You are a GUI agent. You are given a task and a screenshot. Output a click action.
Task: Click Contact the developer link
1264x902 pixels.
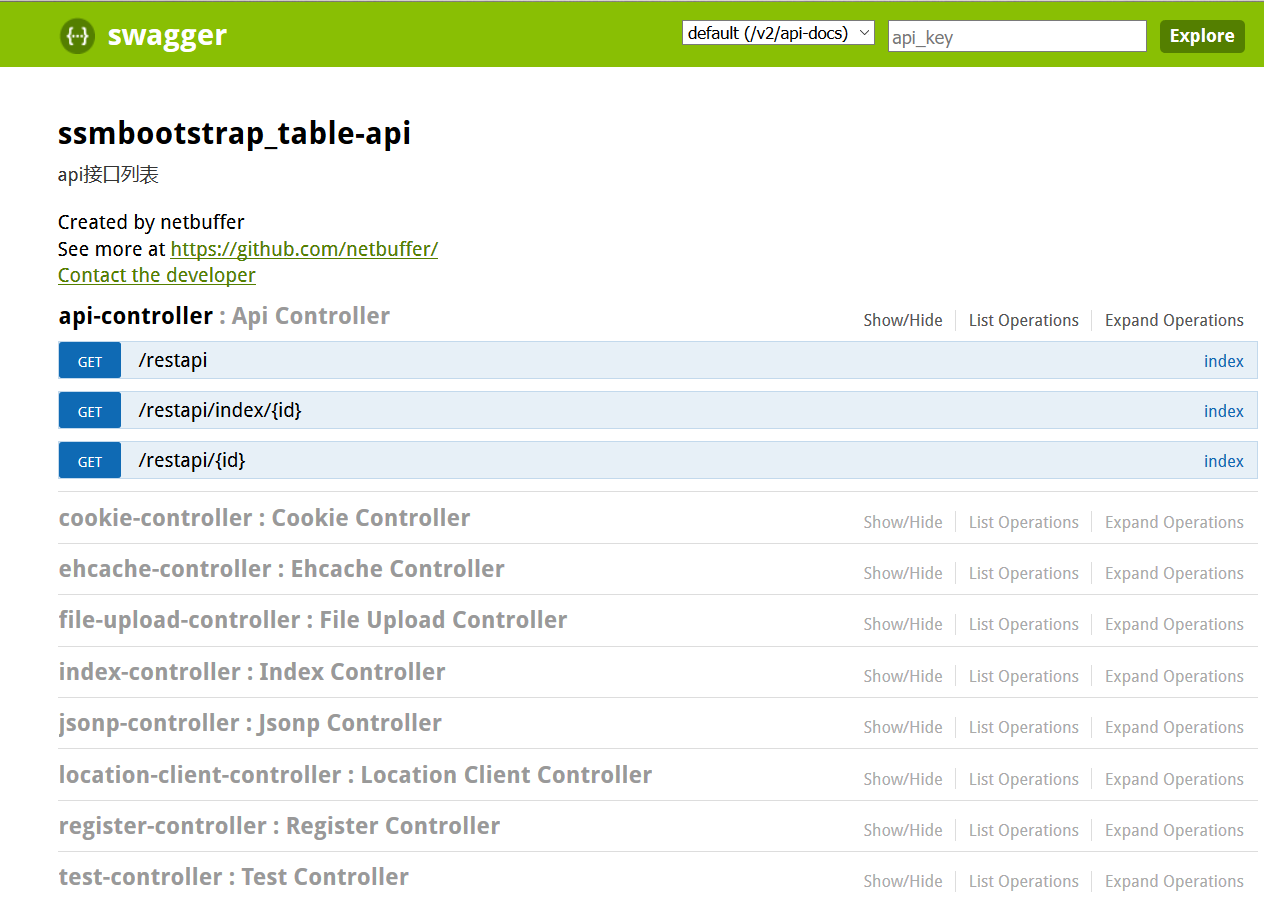coord(157,275)
